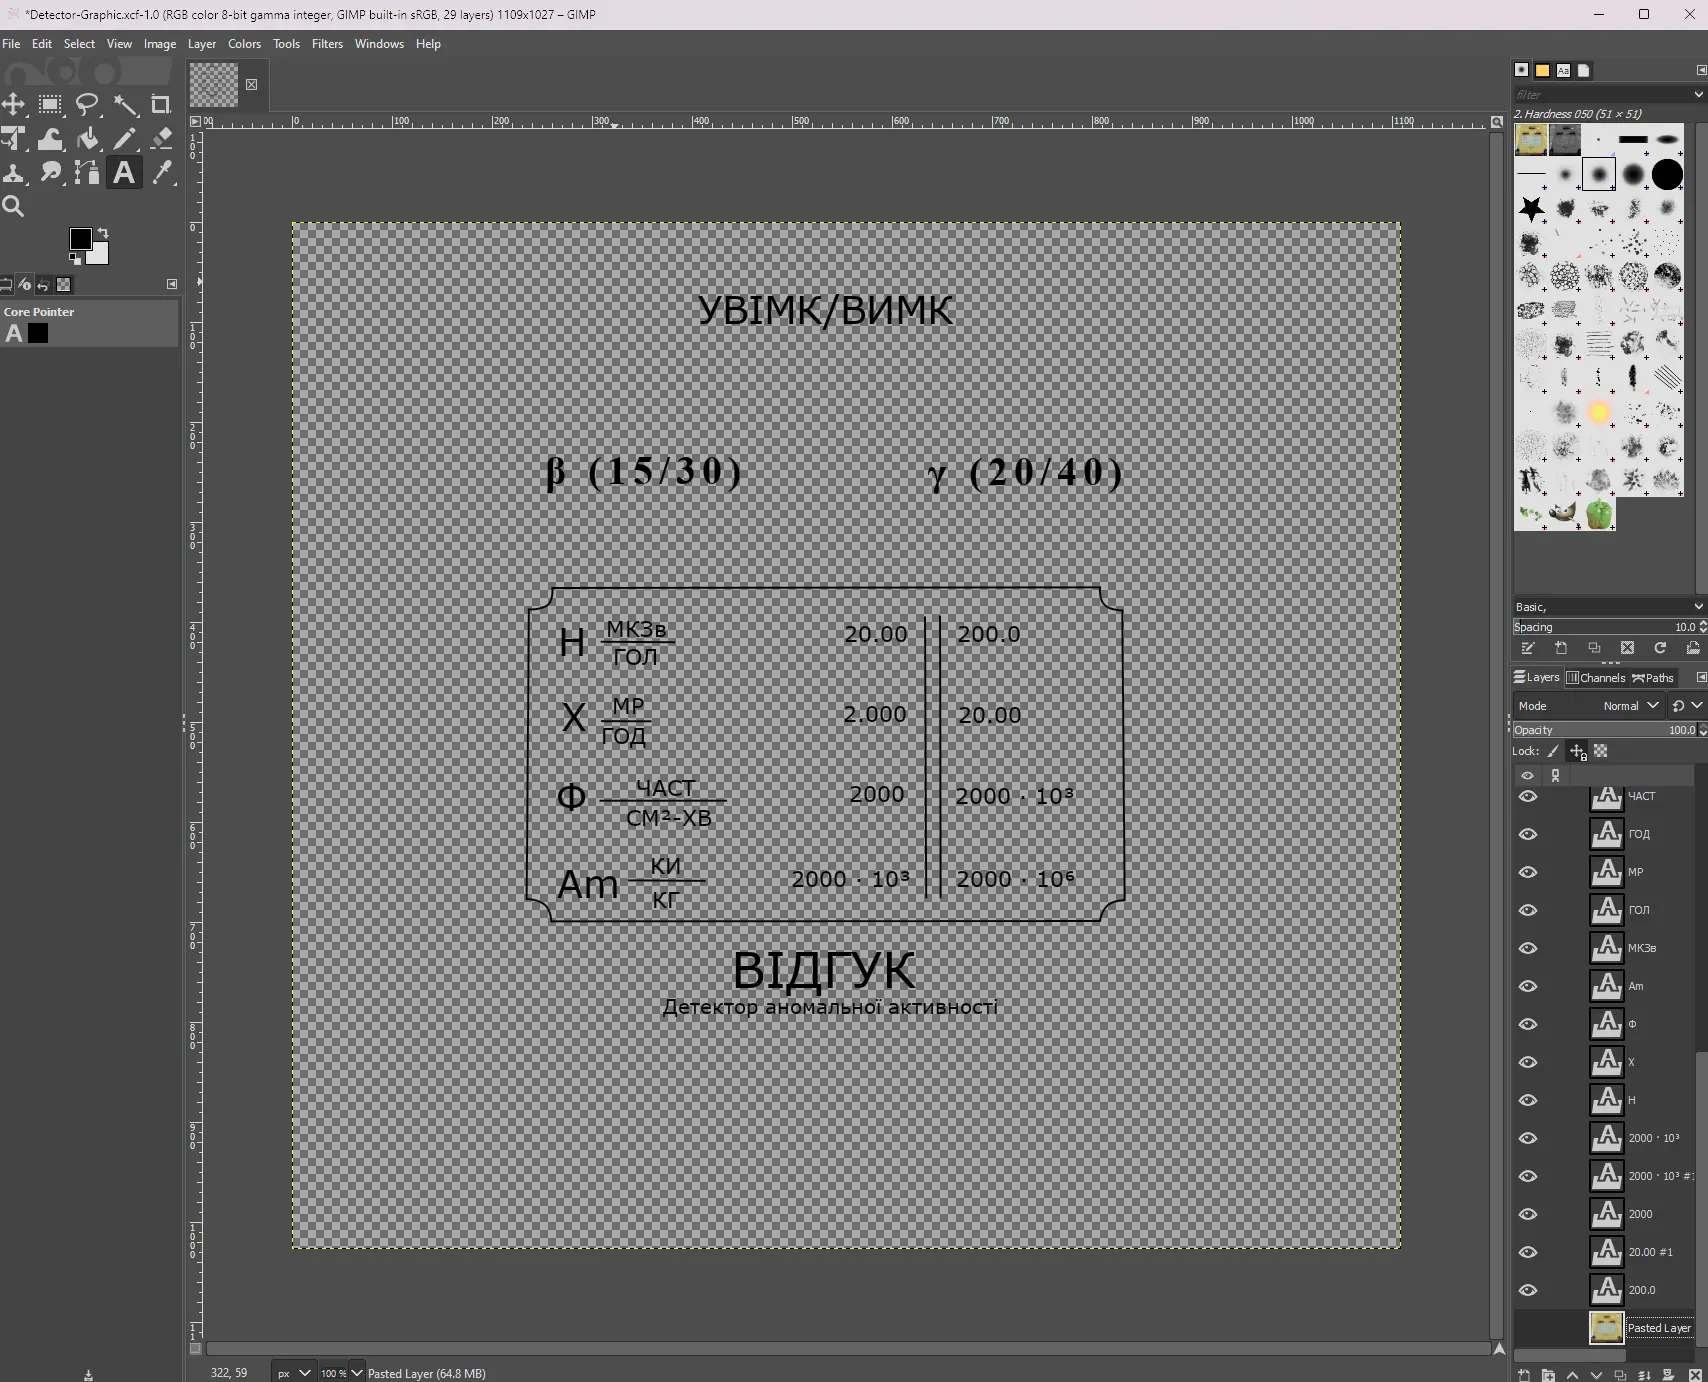Select the Unified Transform tool
This screenshot has height=1382, width=1708.
click(13, 139)
